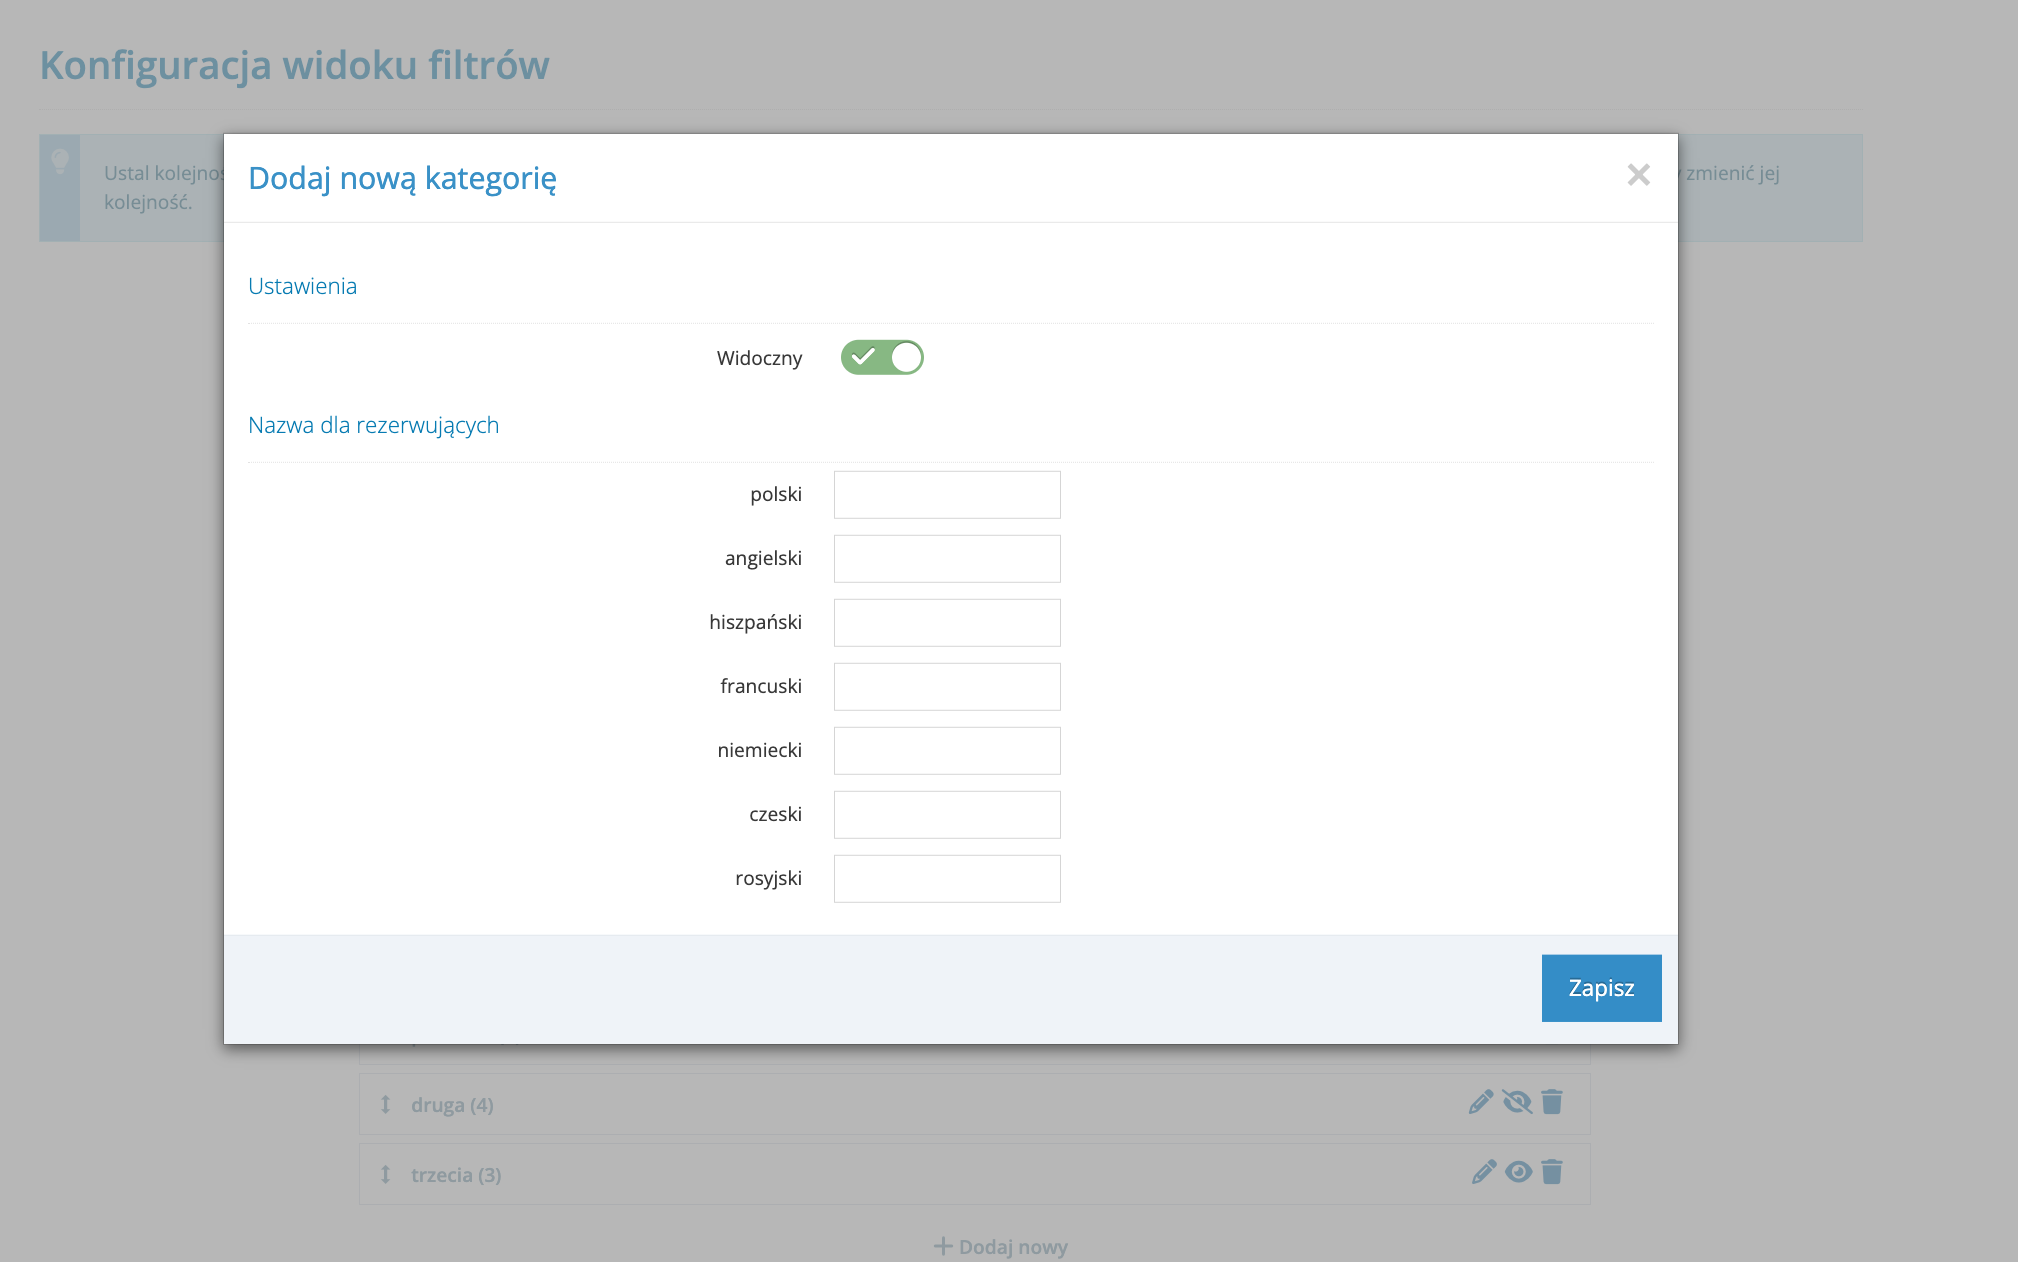Image resolution: width=2018 pixels, height=1262 pixels.
Task: Focus the francuski name field
Action: pyautogui.click(x=947, y=687)
